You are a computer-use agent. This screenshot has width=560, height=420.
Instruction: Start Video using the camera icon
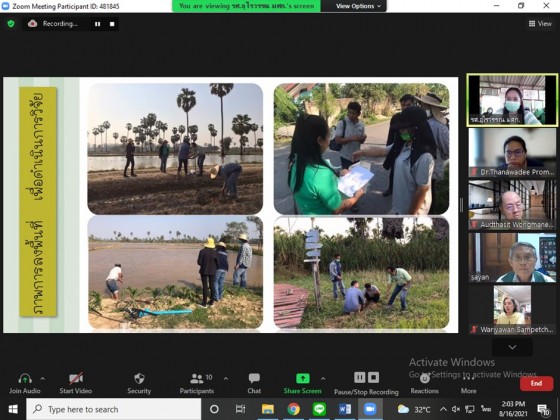tap(76, 378)
